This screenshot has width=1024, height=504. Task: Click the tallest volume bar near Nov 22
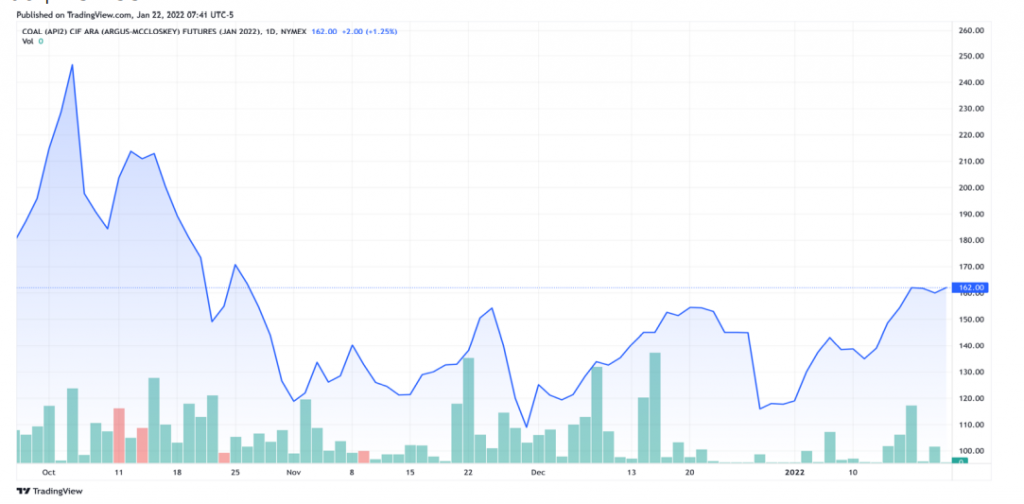pos(468,410)
